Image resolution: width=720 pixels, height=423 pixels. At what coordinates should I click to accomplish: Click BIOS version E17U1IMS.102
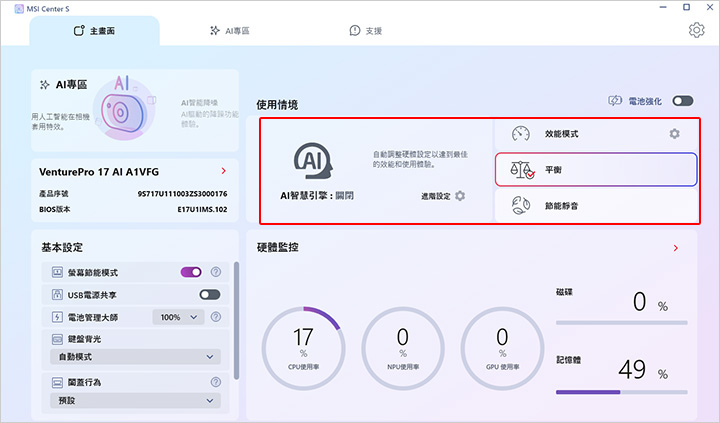pos(202,209)
